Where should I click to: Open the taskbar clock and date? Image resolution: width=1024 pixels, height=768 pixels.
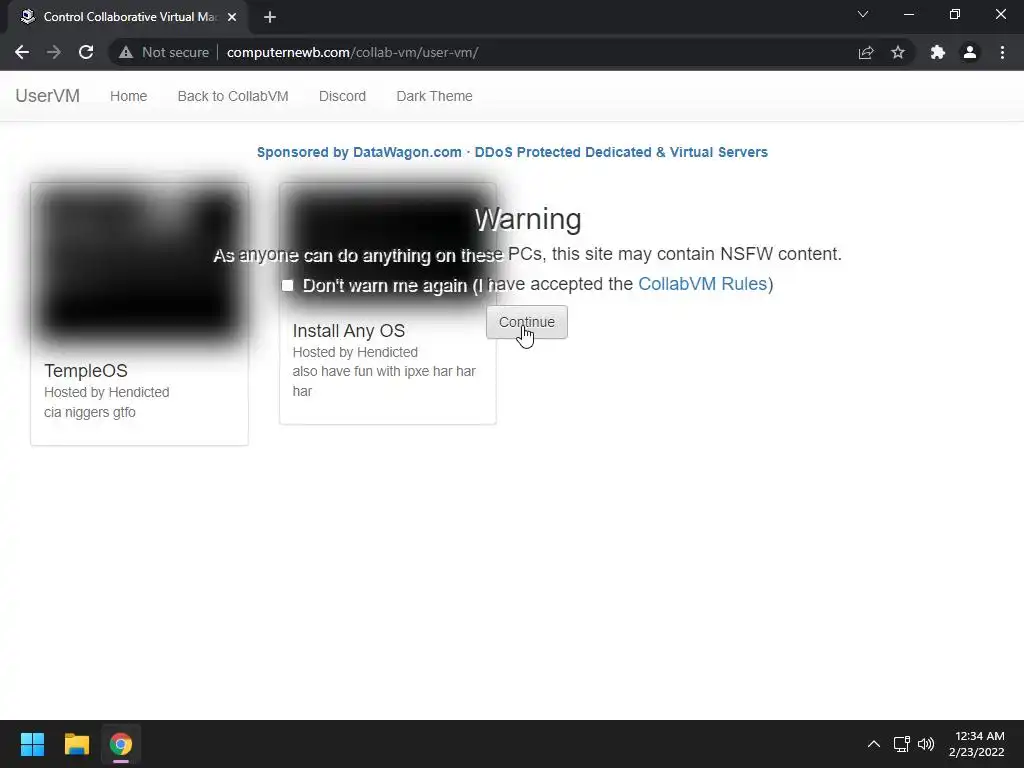coord(977,744)
